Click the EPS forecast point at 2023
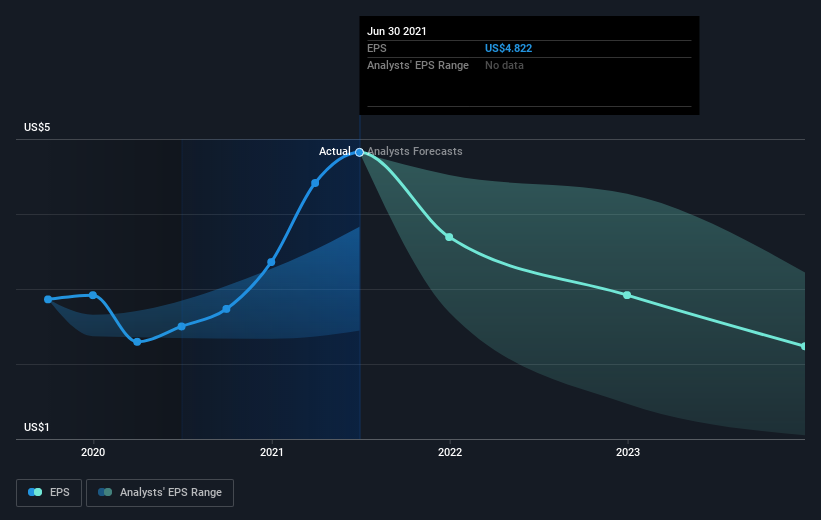The height and width of the screenshot is (520, 821). [627, 295]
